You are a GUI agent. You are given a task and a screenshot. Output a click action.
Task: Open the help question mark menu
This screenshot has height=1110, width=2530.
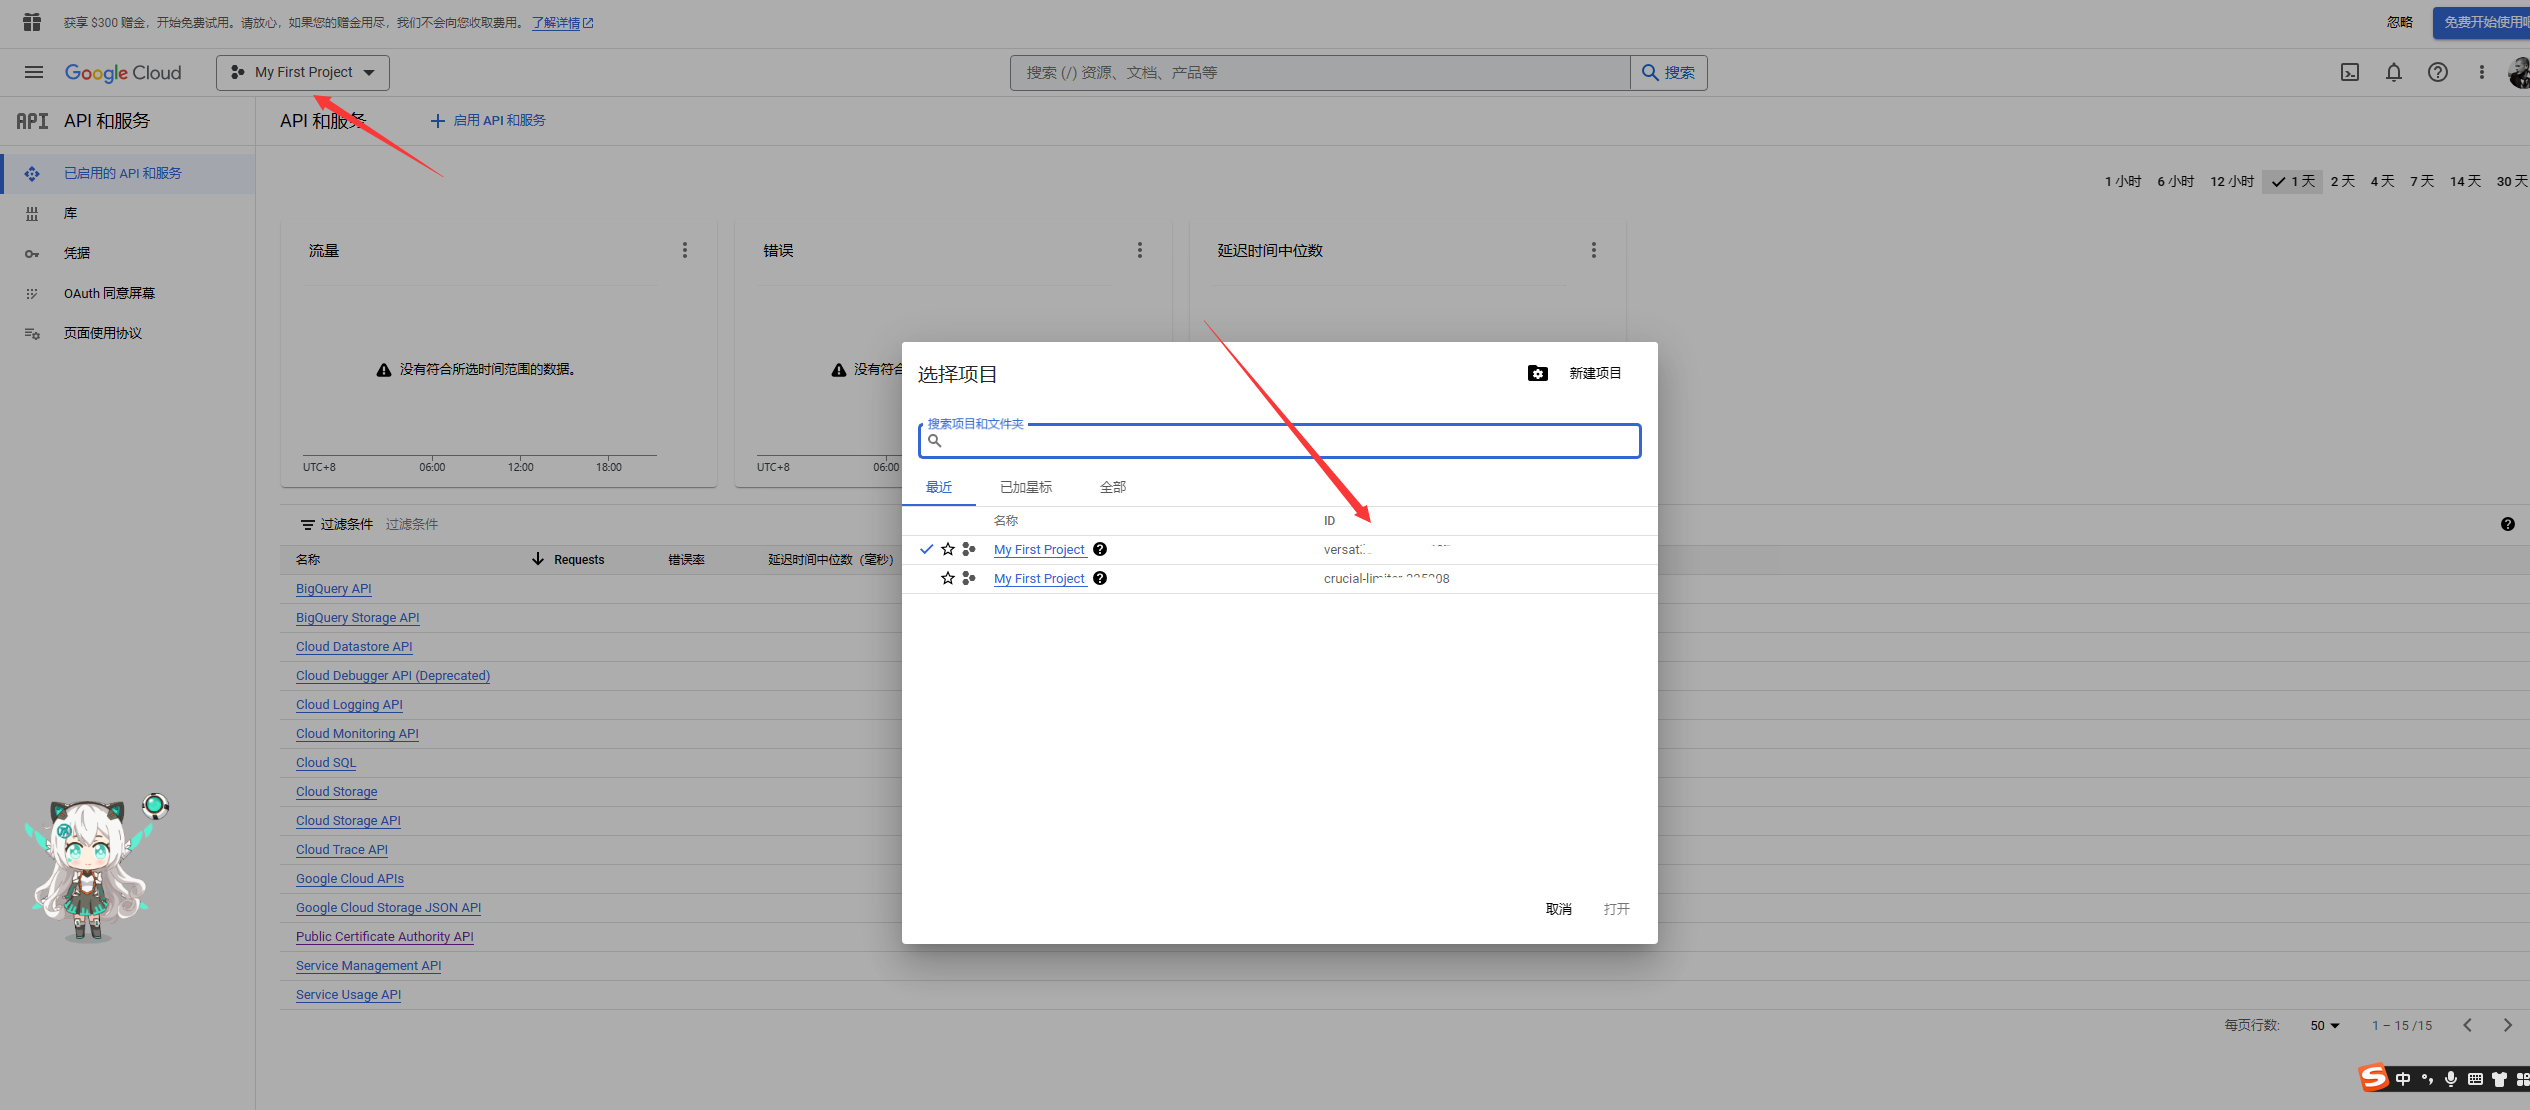point(2438,72)
